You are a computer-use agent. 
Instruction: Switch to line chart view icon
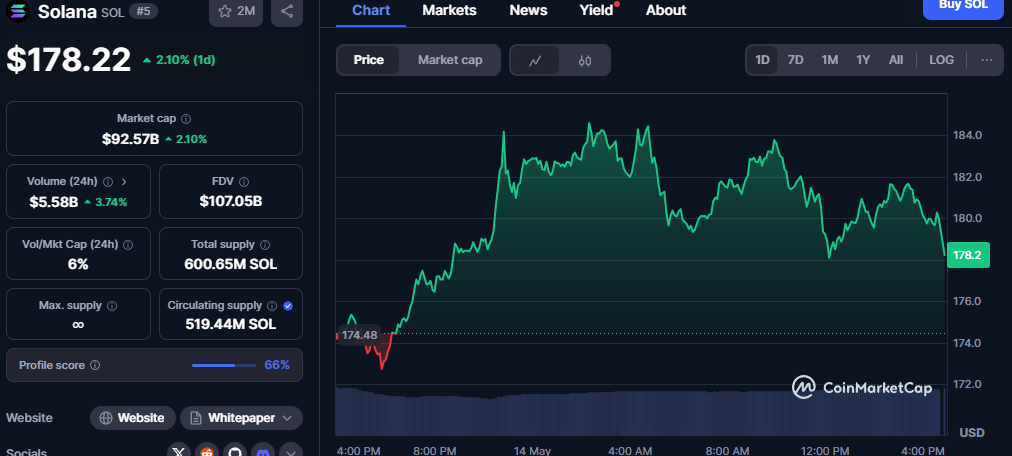(534, 61)
